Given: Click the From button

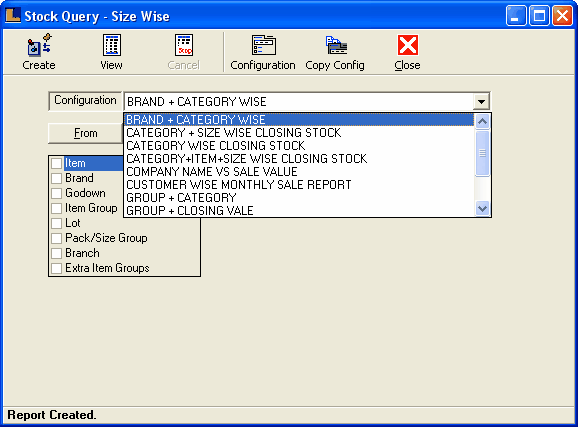Looking at the screenshot, I should click(x=86, y=133).
